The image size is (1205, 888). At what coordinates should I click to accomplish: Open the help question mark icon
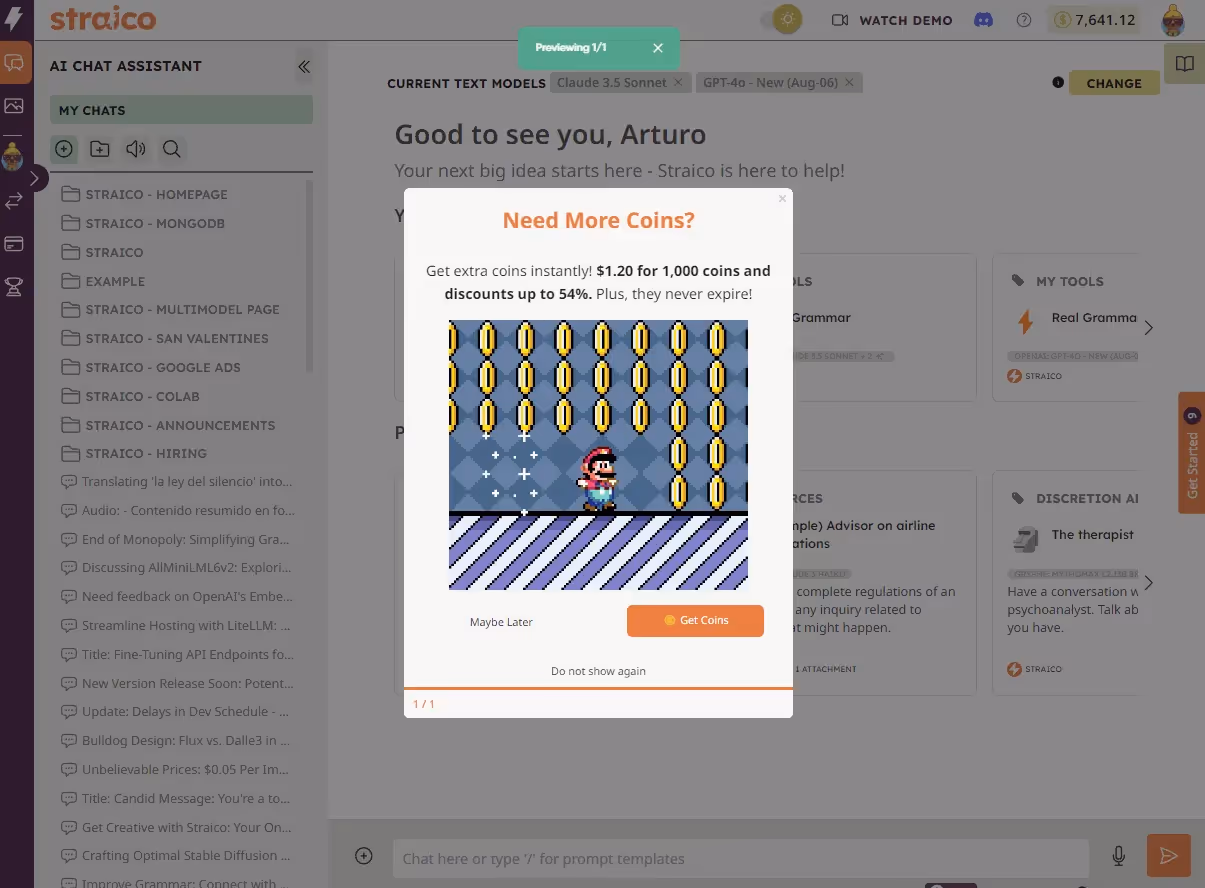click(x=1023, y=20)
